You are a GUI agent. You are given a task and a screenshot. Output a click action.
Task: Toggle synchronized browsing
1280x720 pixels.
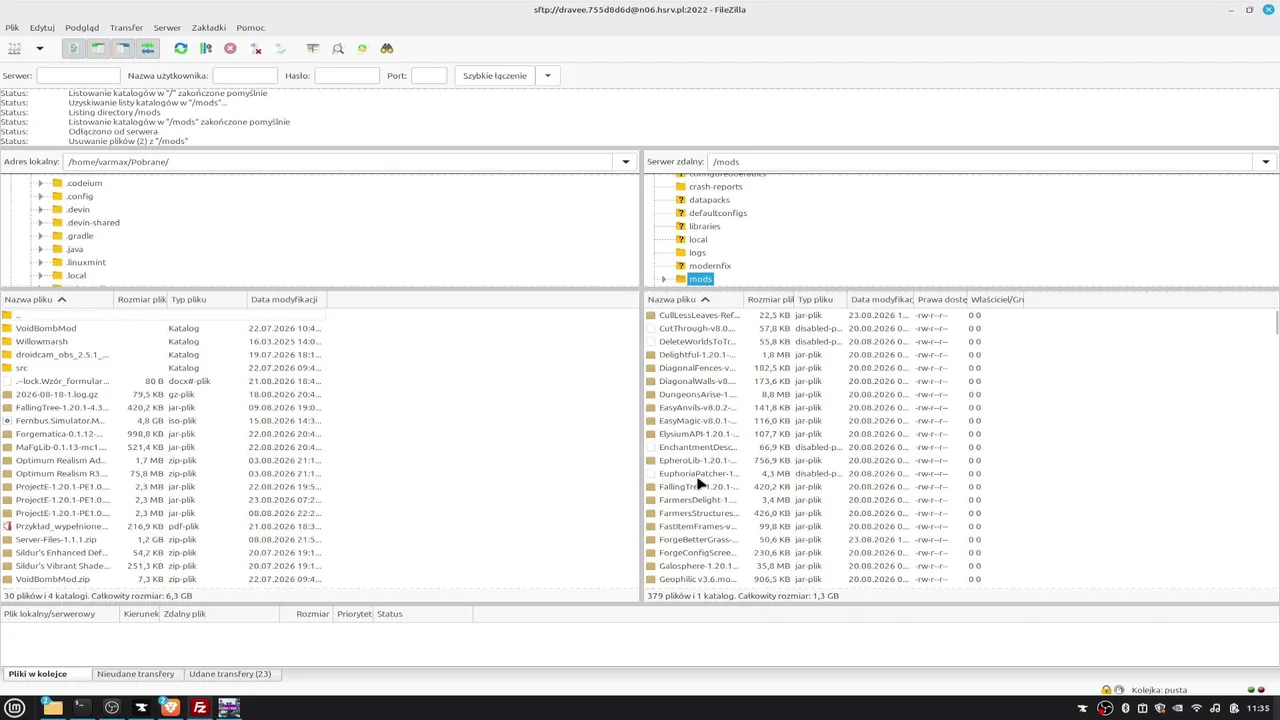(362, 48)
